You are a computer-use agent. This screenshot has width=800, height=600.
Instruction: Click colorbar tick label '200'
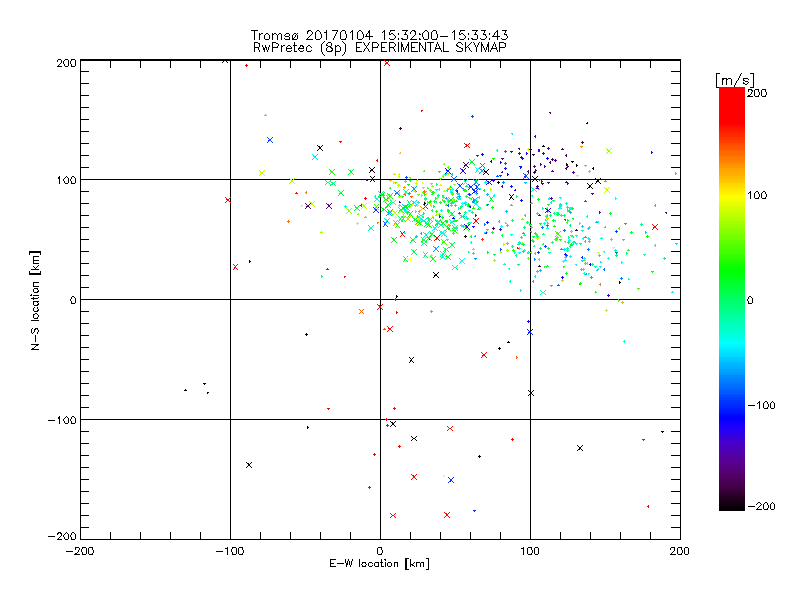757,93
